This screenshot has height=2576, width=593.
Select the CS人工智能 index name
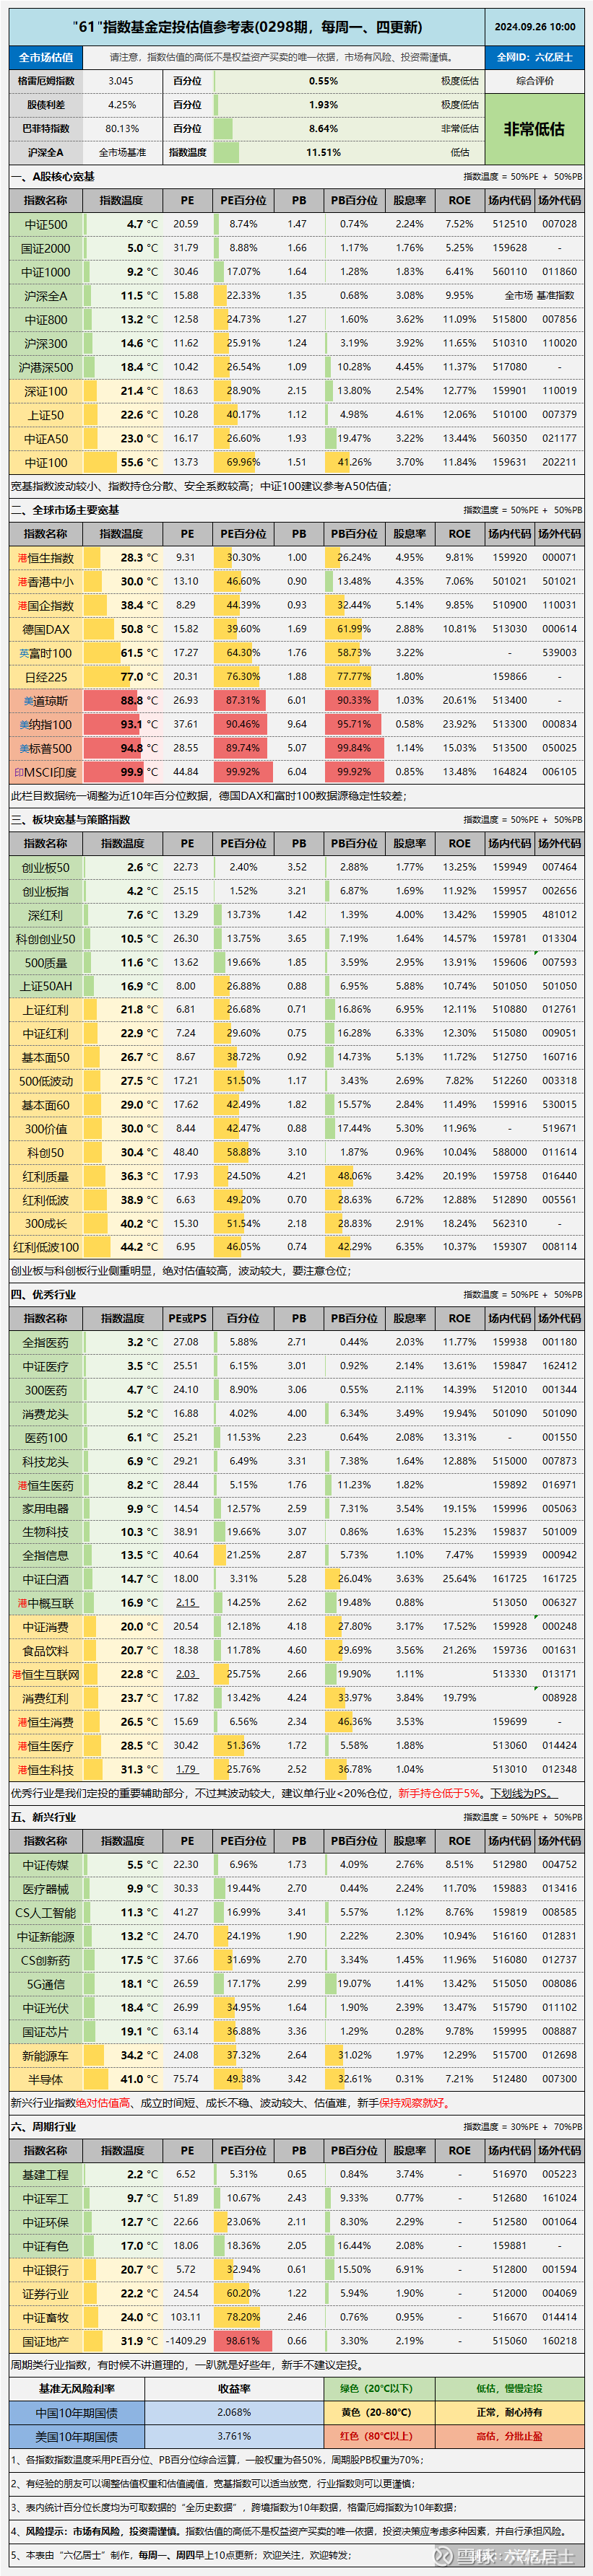click(x=46, y=1912)
